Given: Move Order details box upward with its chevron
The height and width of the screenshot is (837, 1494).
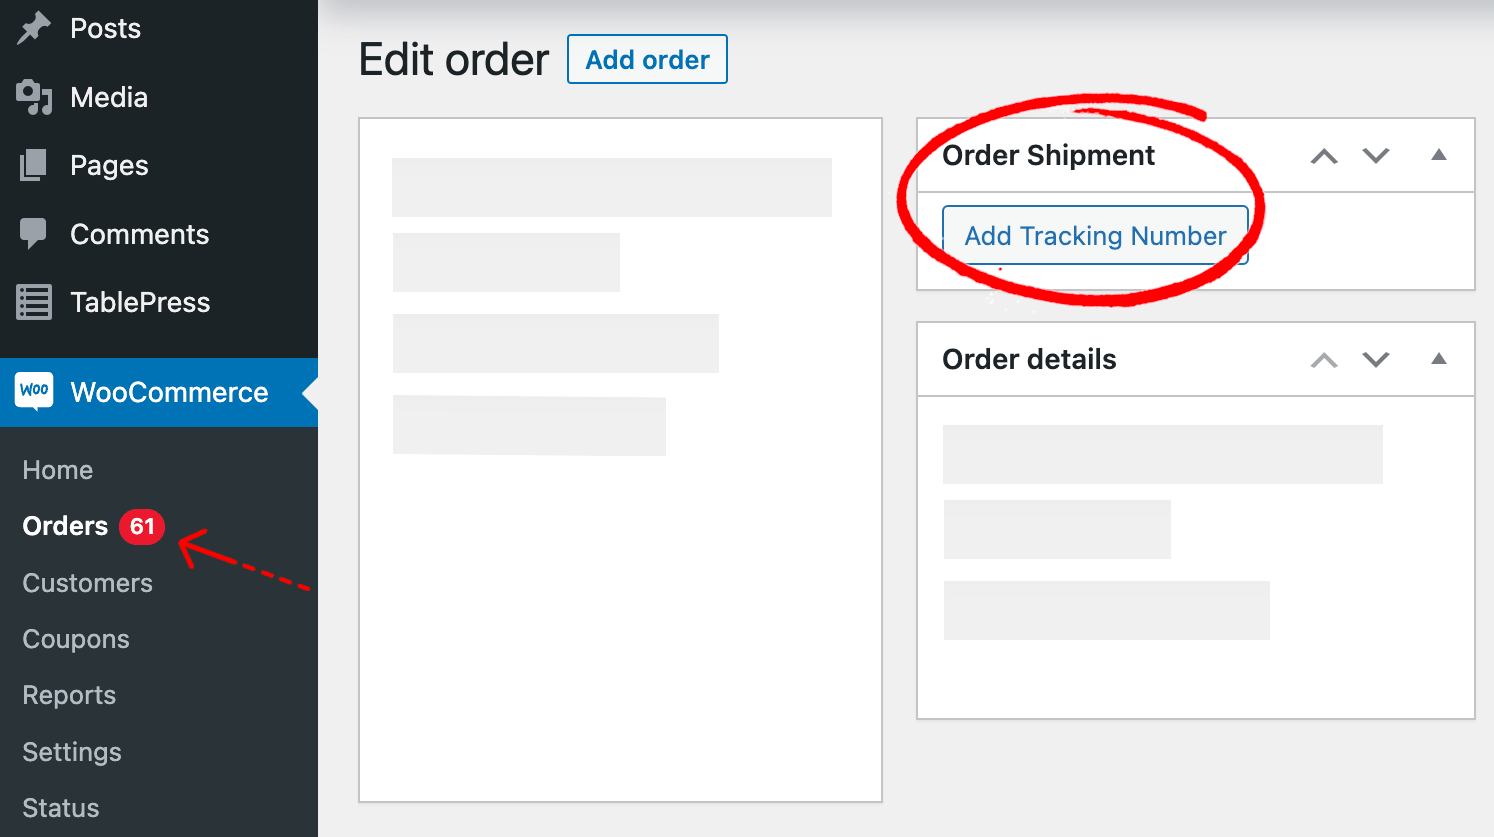Looking at the screenshot, I should 1323,359.
